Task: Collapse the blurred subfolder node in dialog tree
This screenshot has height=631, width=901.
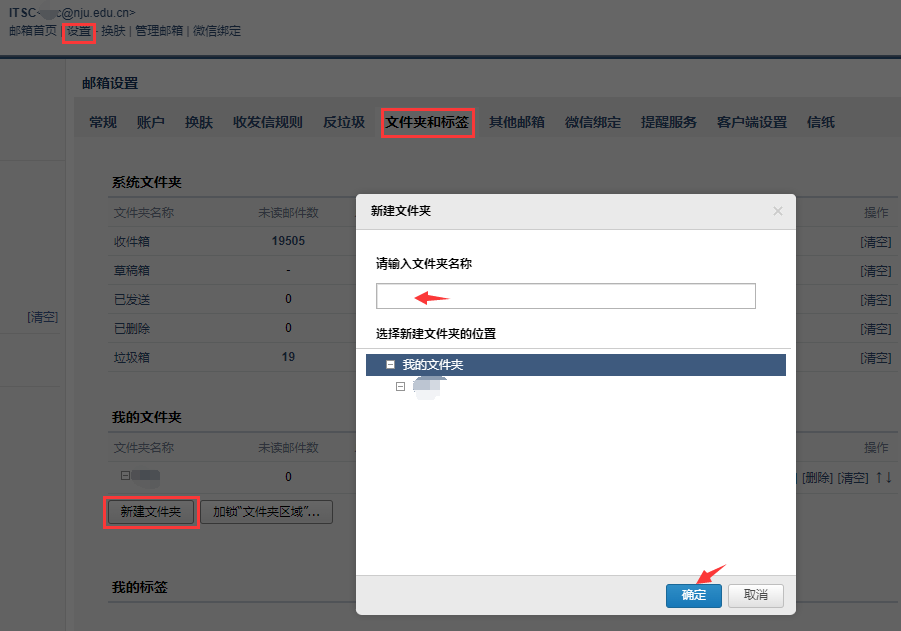Action: (400, 387)
